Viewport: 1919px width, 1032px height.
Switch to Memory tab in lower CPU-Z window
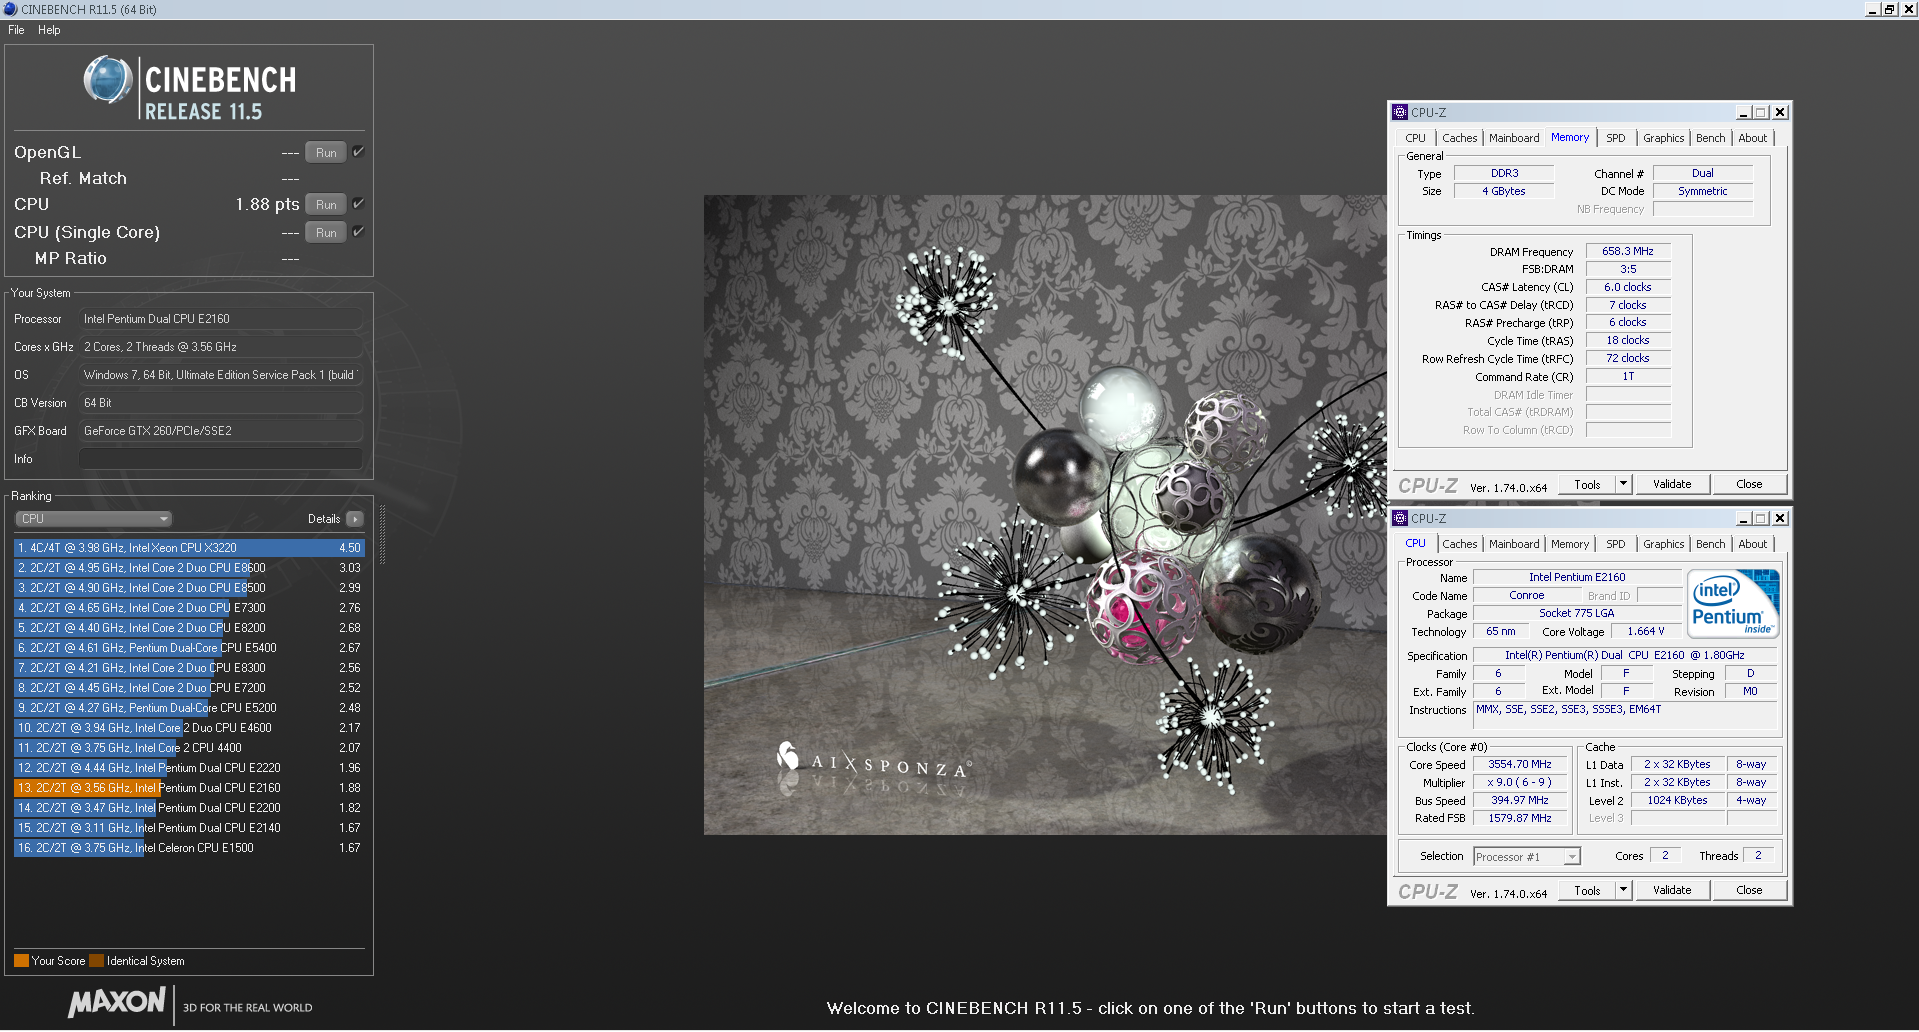(1569, 544)
